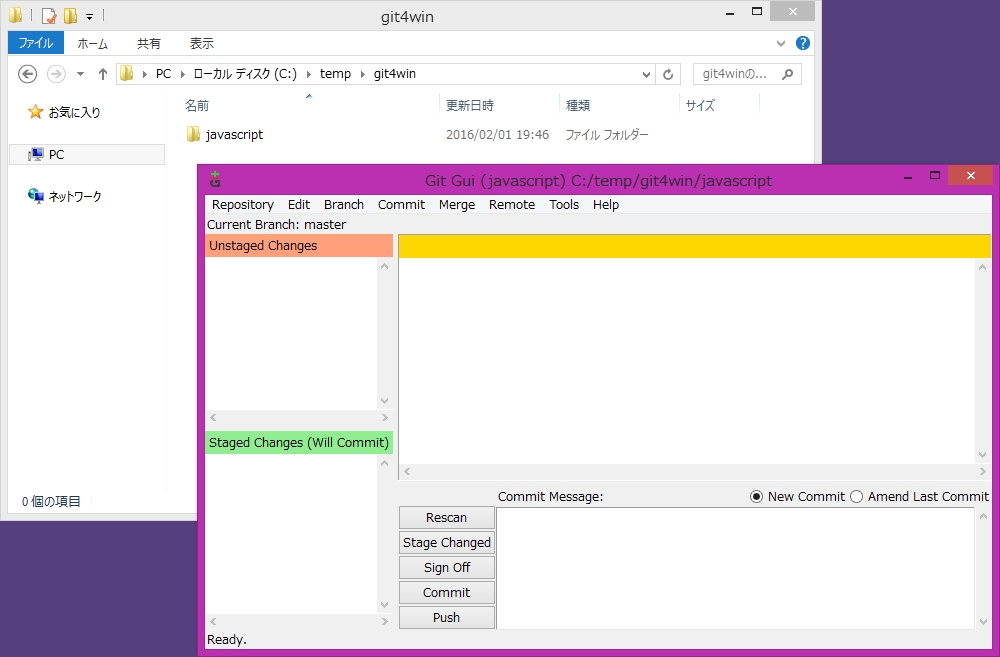Click the Staged Changes (Will Commit) header

pyautogui.click(x=298, y=442)
